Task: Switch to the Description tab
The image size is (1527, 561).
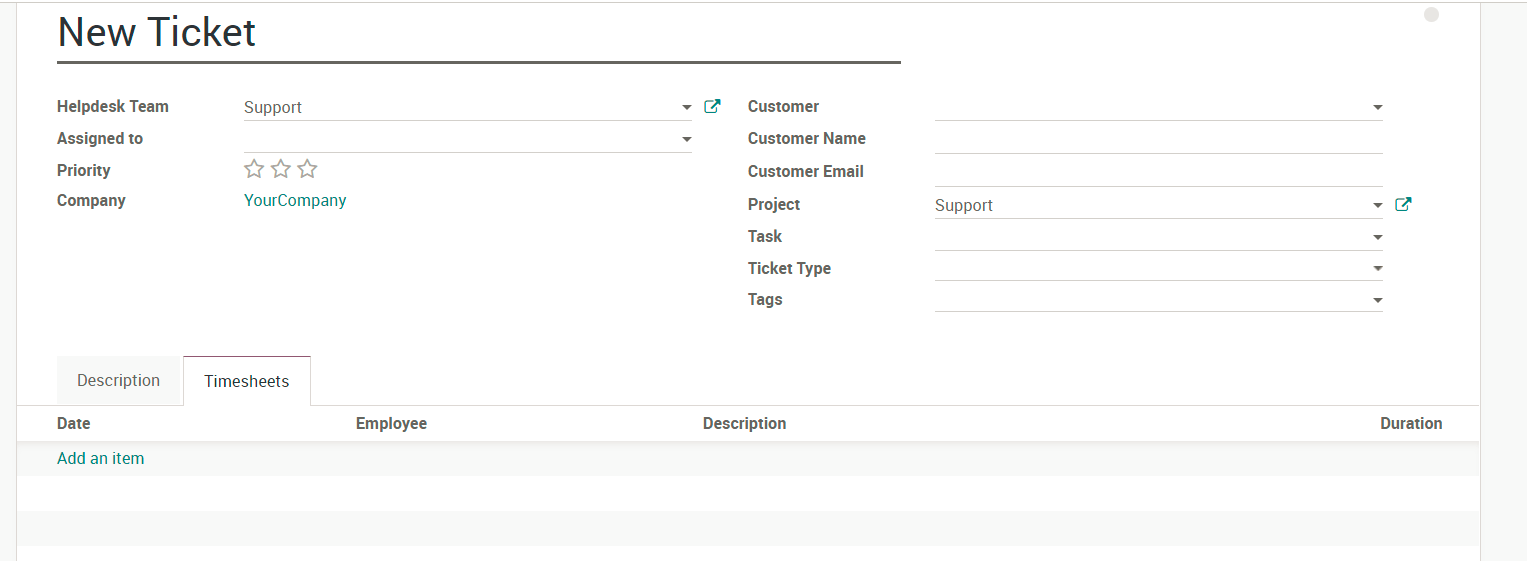Action: [x=118, y=381]
